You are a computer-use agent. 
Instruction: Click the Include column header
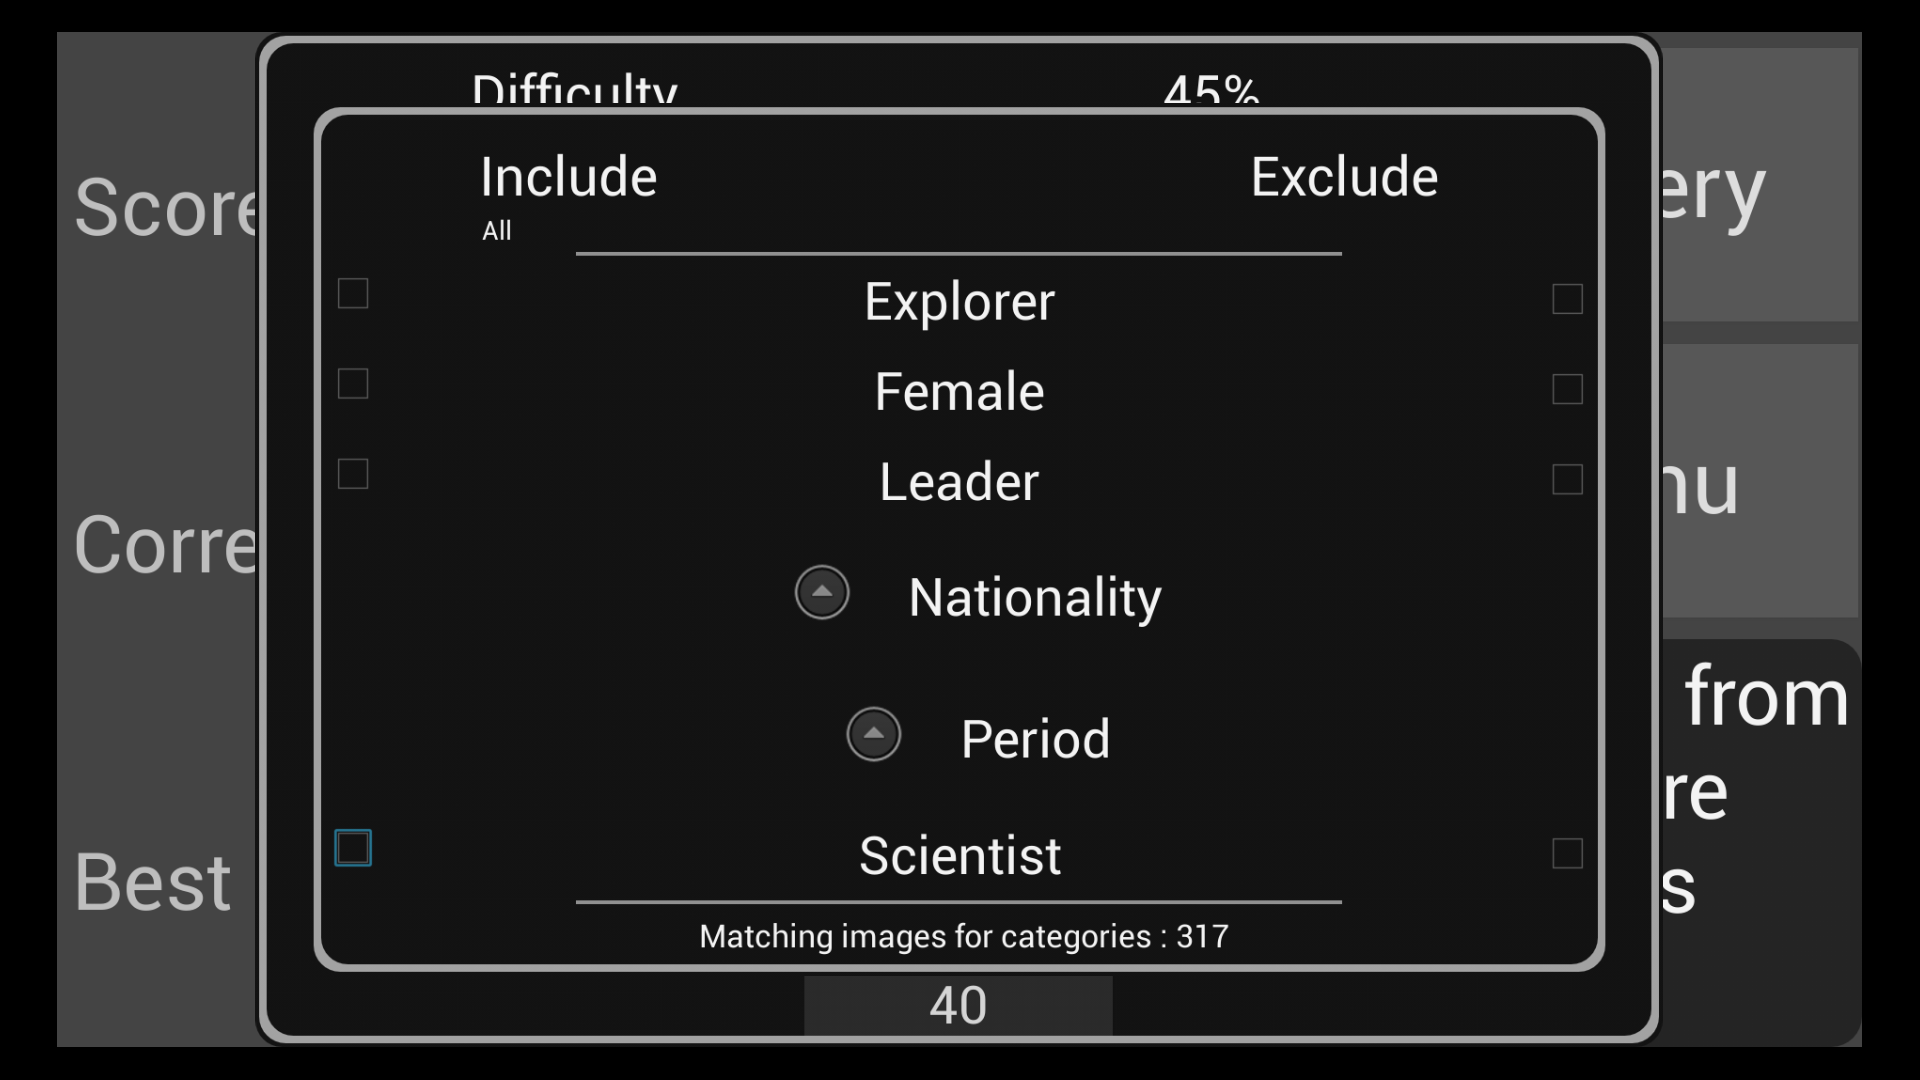[x=568, y=177]
